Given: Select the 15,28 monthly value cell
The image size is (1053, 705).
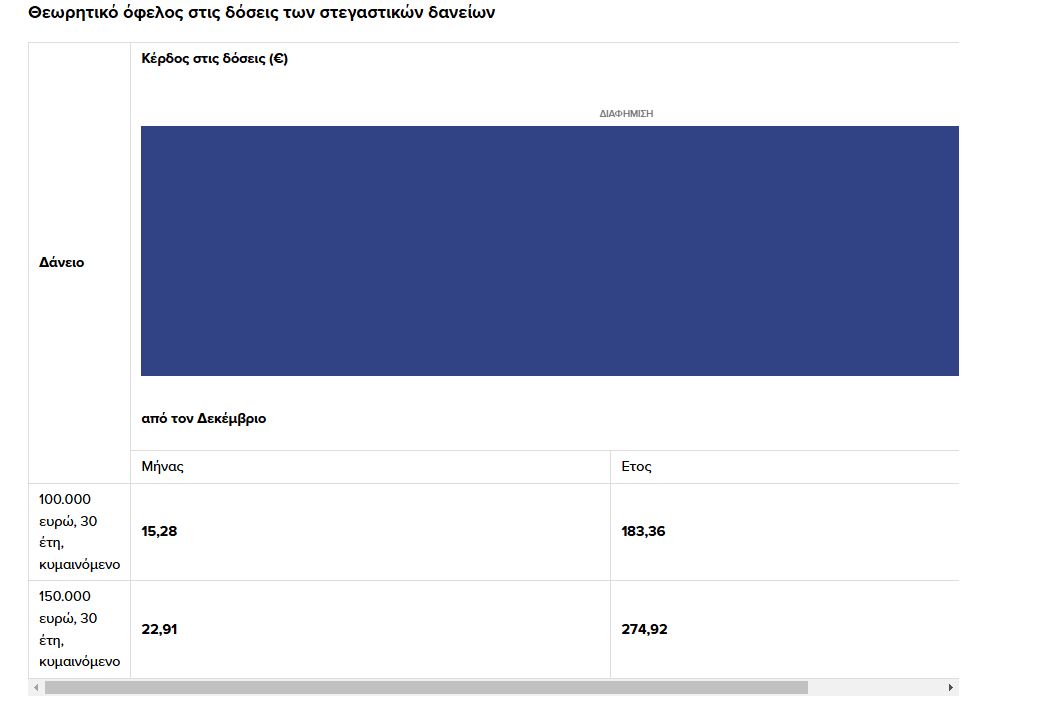Looking at the screenshot, I should 160,532.
